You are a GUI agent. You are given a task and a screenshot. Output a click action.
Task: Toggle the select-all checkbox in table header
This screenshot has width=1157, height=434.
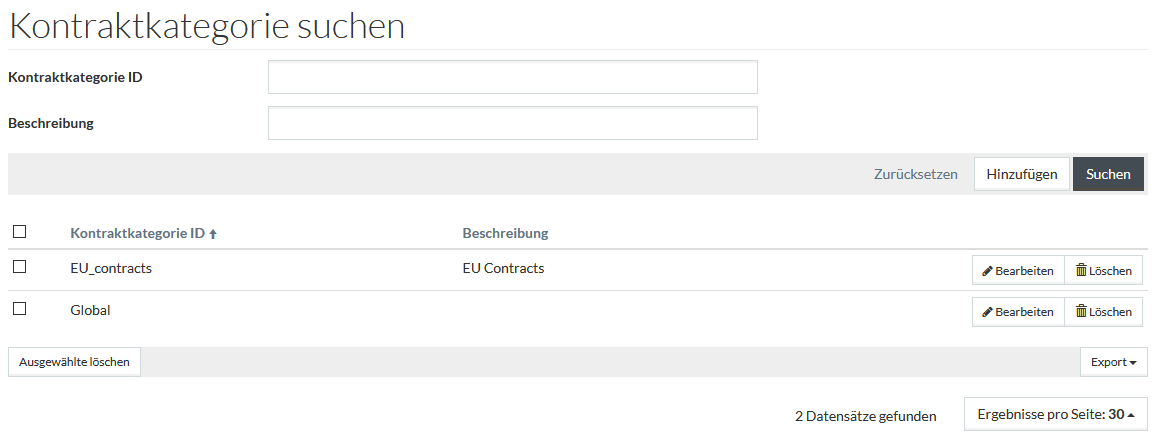pos(20,232)
